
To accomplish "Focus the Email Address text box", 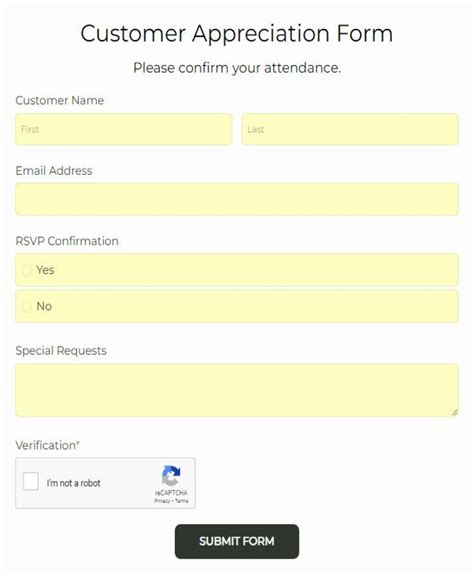I will [x=237, y=199].
